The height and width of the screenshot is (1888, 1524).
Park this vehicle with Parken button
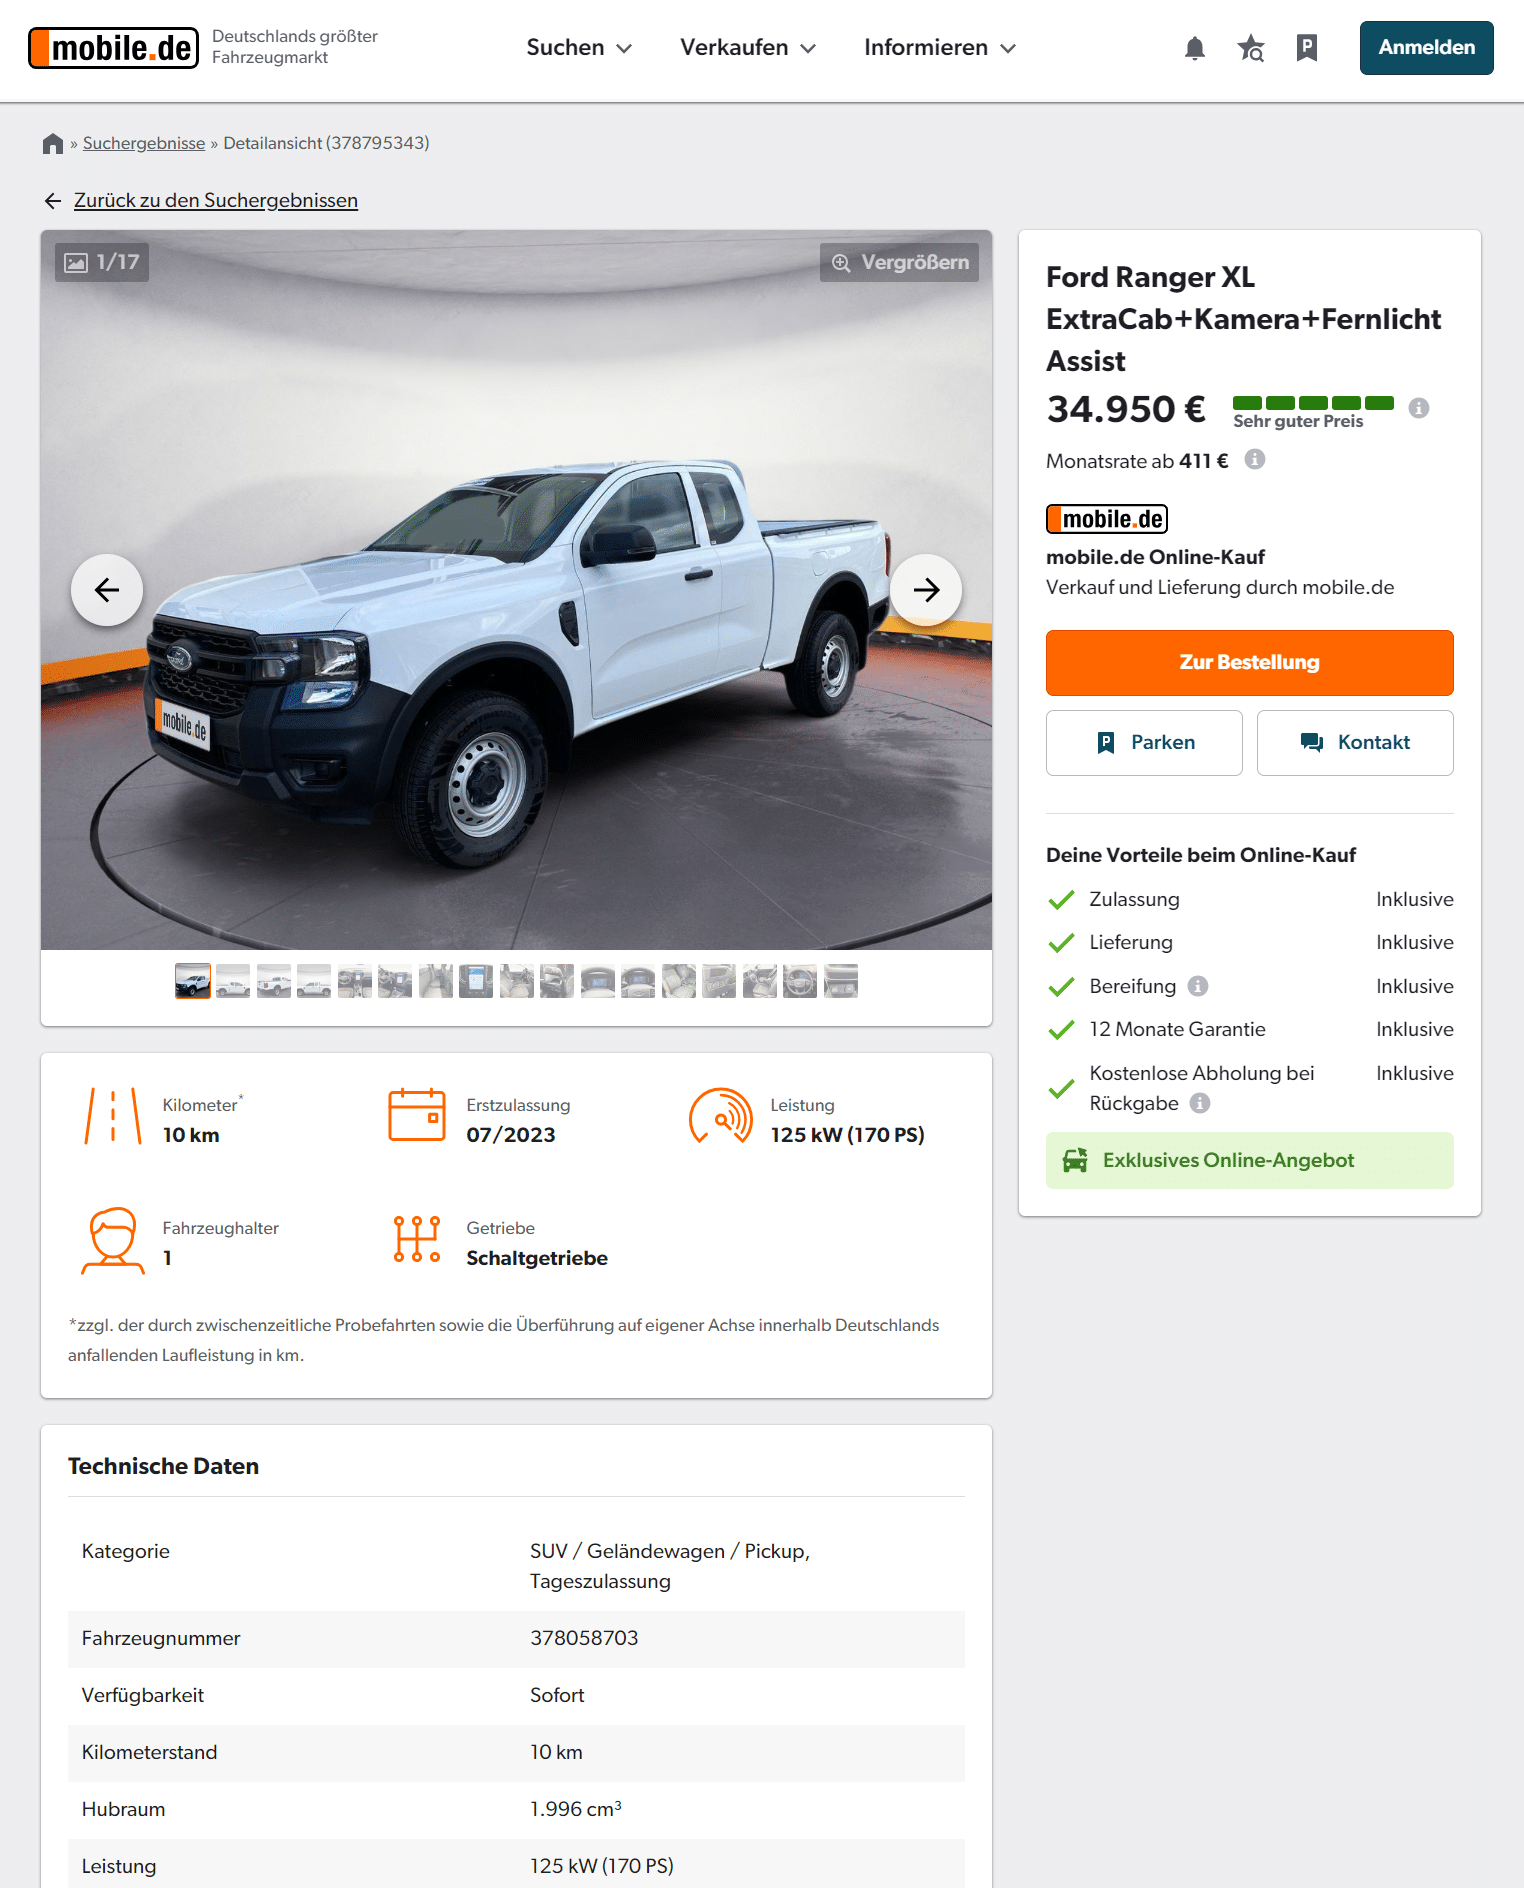[x=1144, y=743]
